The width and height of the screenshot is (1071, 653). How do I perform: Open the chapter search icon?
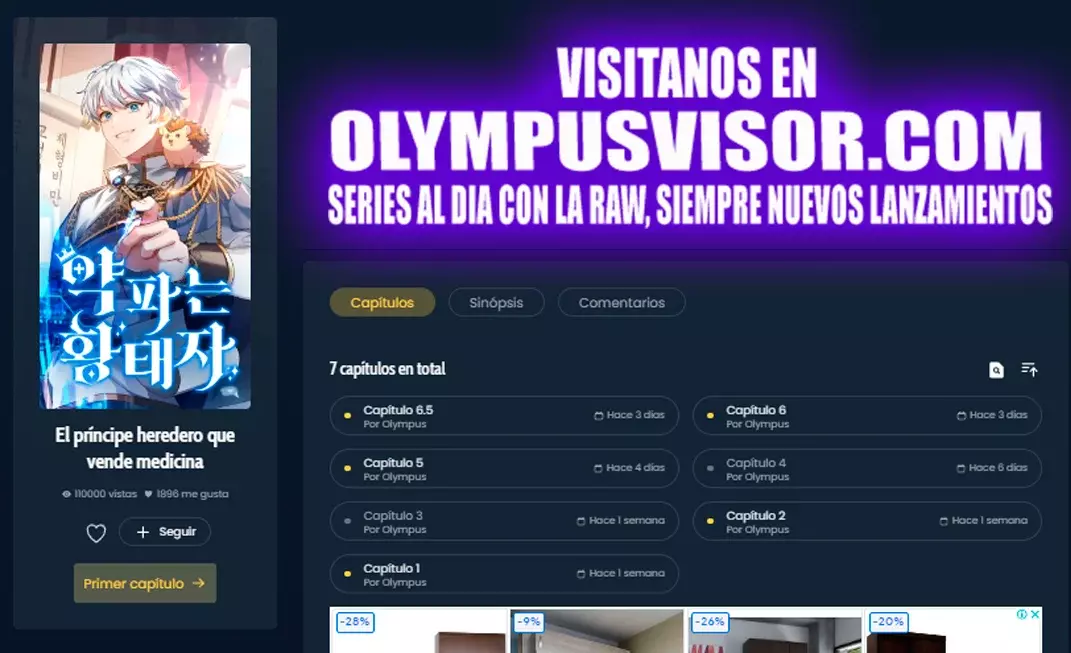(x=996, y=370)
